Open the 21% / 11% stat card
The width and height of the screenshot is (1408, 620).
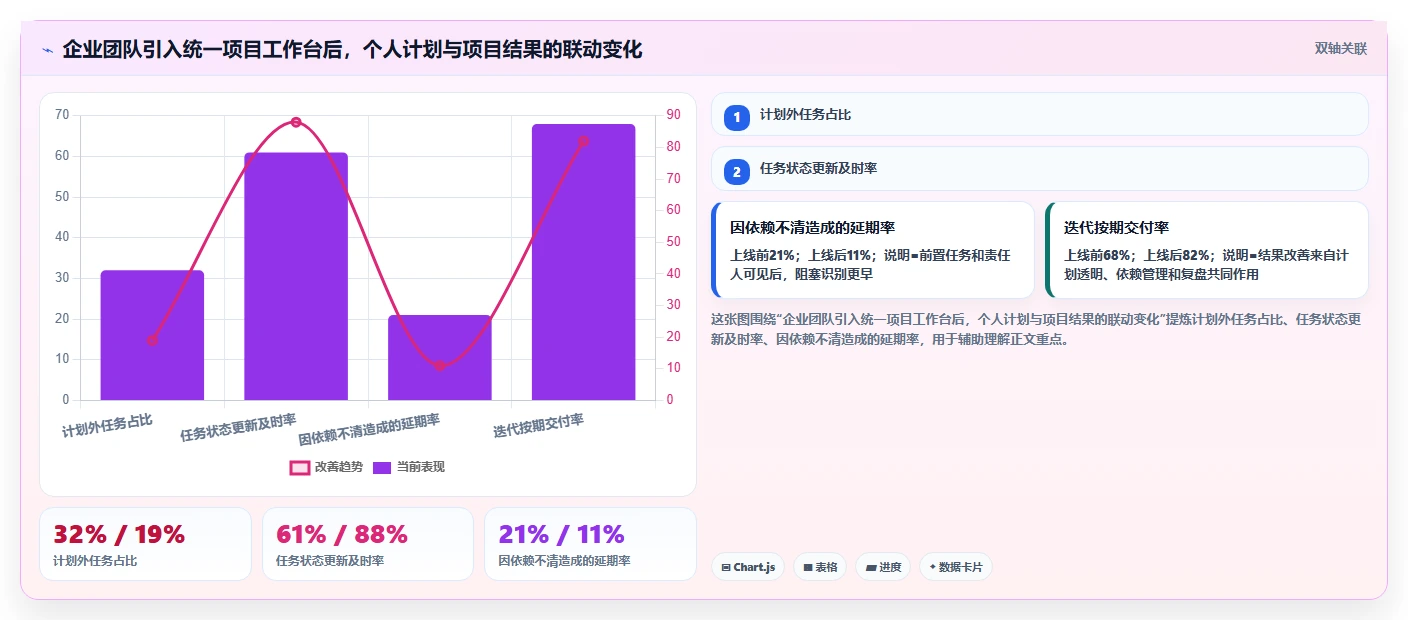point(590,544)
